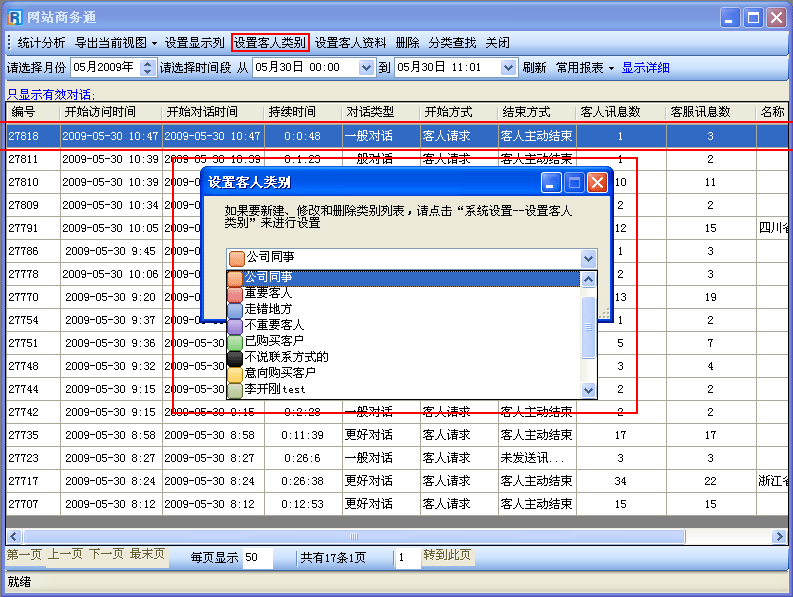Pick 不重要客人 in the dropdown list
The image size is (793, 597).
pos(273,325)
